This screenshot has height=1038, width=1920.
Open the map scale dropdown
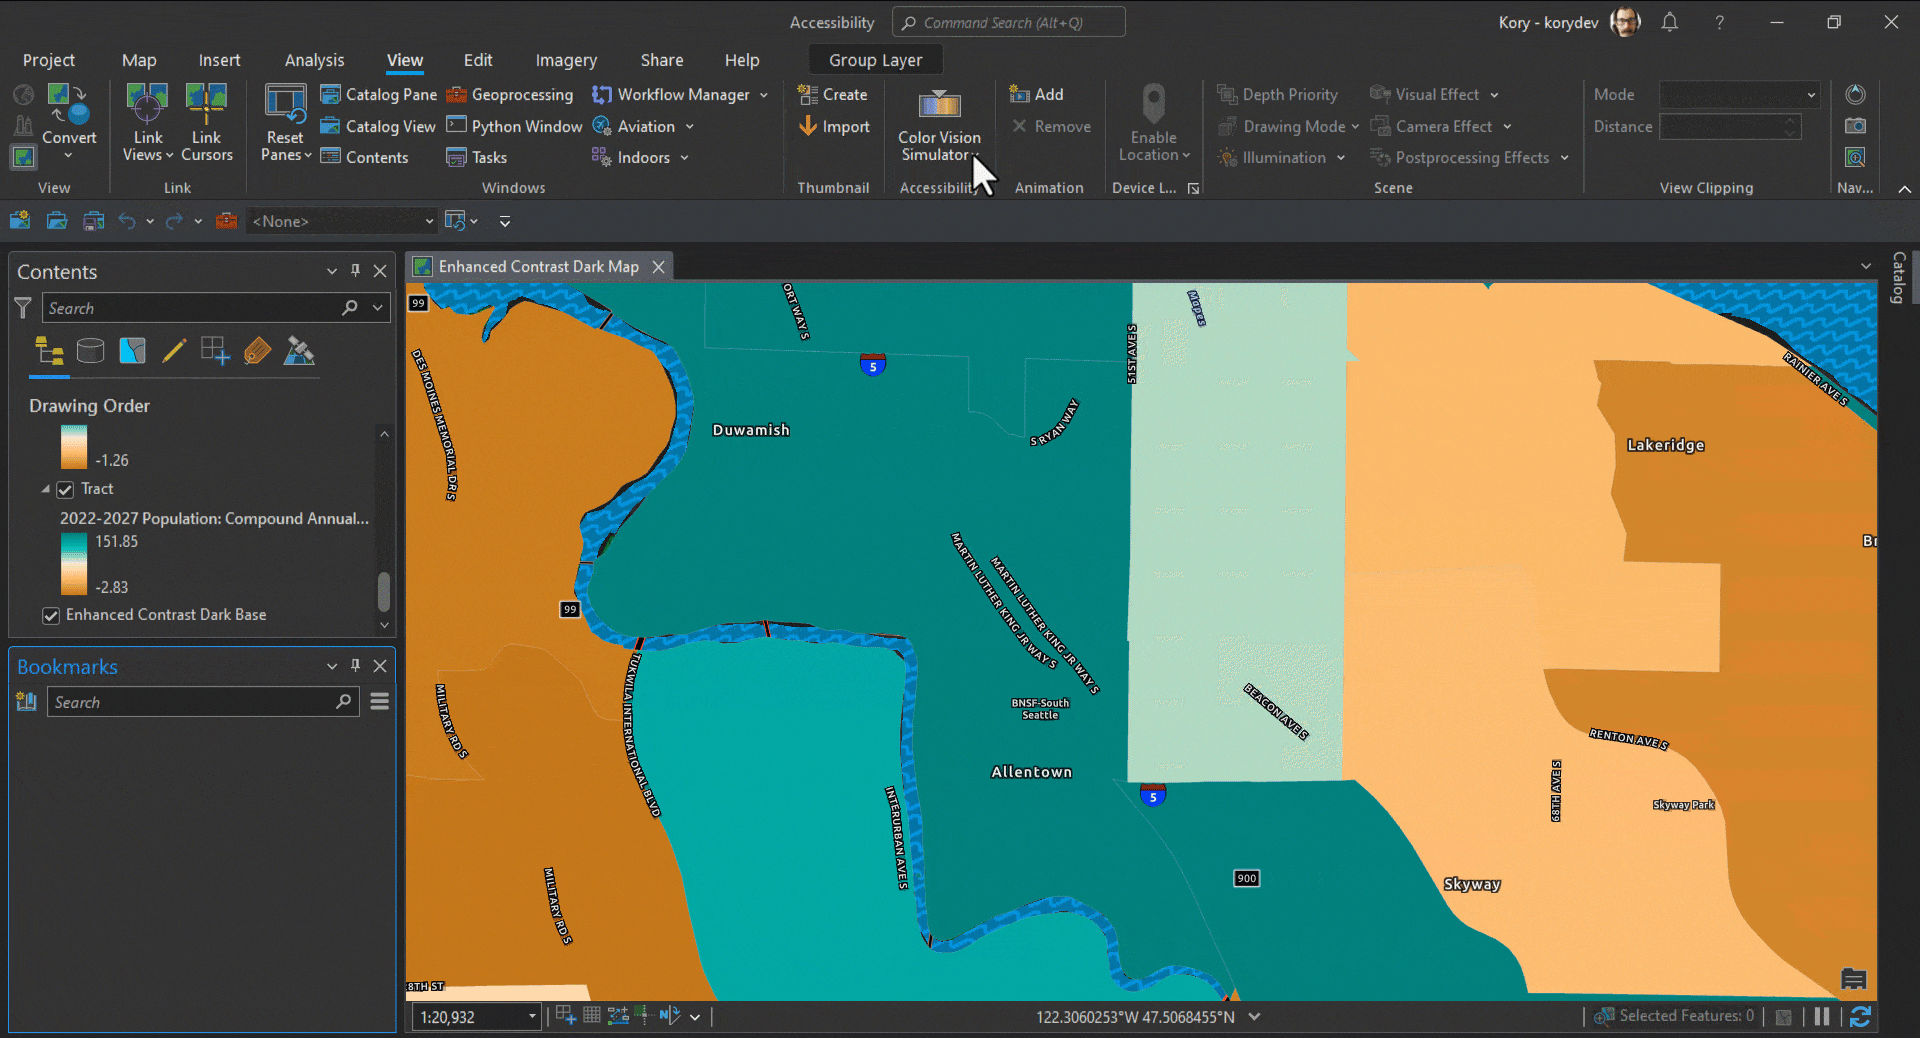(532, 1017)
